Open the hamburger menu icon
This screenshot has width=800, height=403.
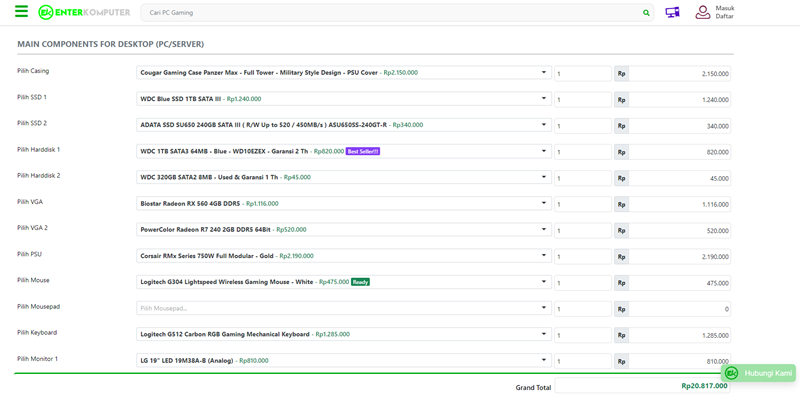[21, 12]
